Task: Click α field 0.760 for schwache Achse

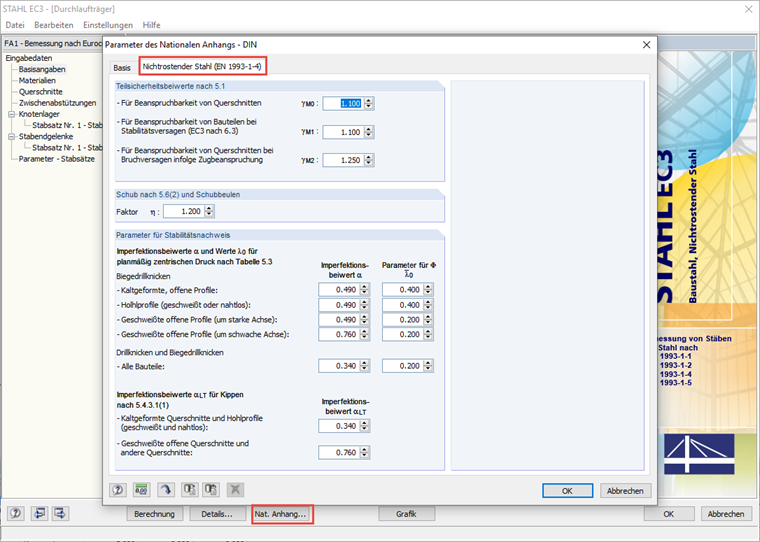Action: click(x=339, y=335)
